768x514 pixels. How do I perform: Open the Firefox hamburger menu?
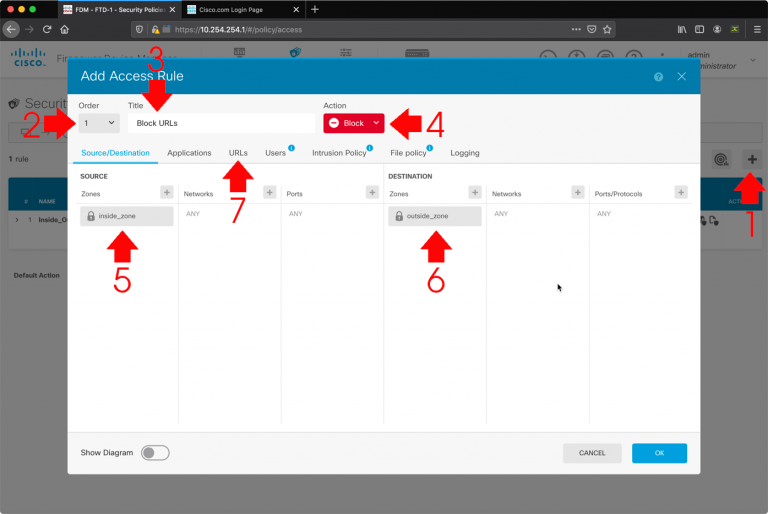click(757, 29)
